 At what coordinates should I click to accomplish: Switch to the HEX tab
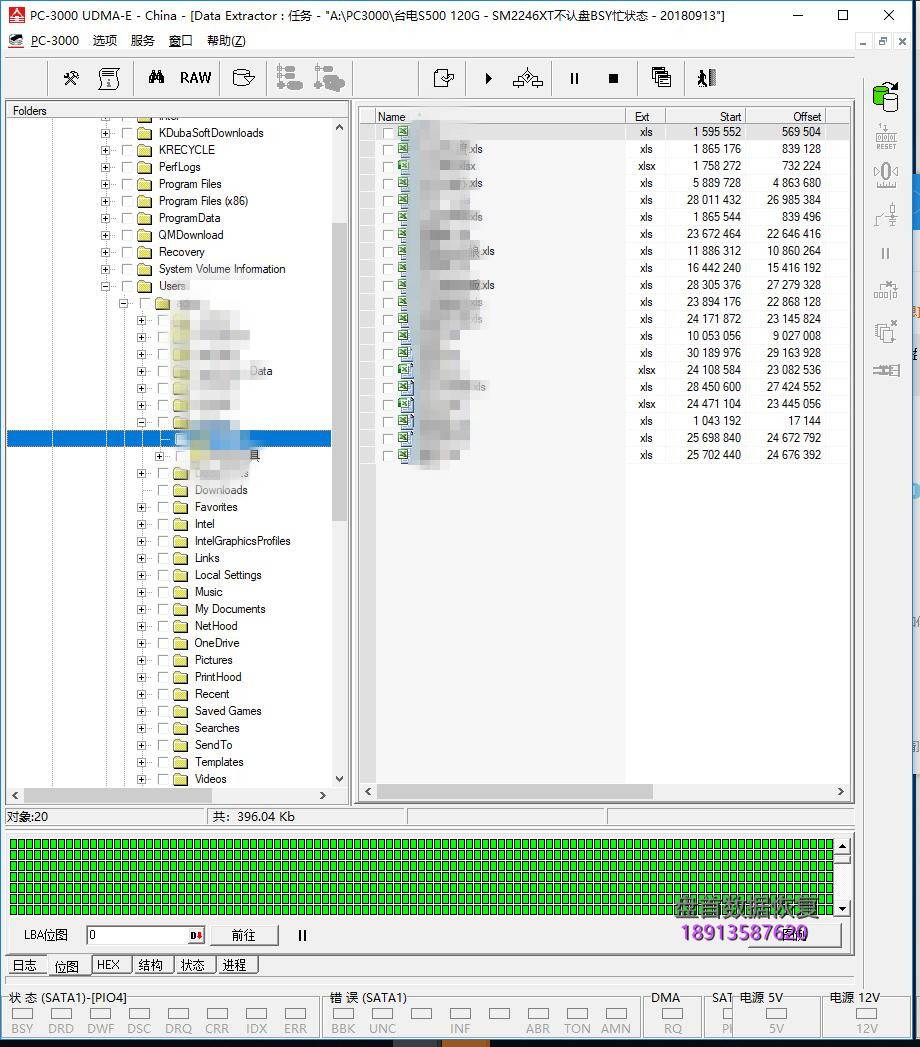[x=108, y=965]
